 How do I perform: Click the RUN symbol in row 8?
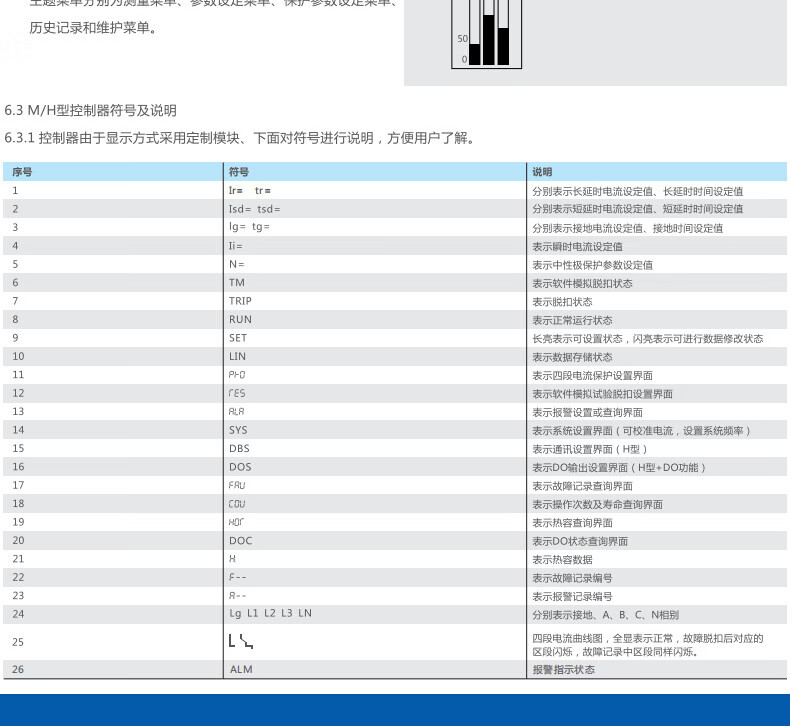pyautogui.click(x=240, y=320)
